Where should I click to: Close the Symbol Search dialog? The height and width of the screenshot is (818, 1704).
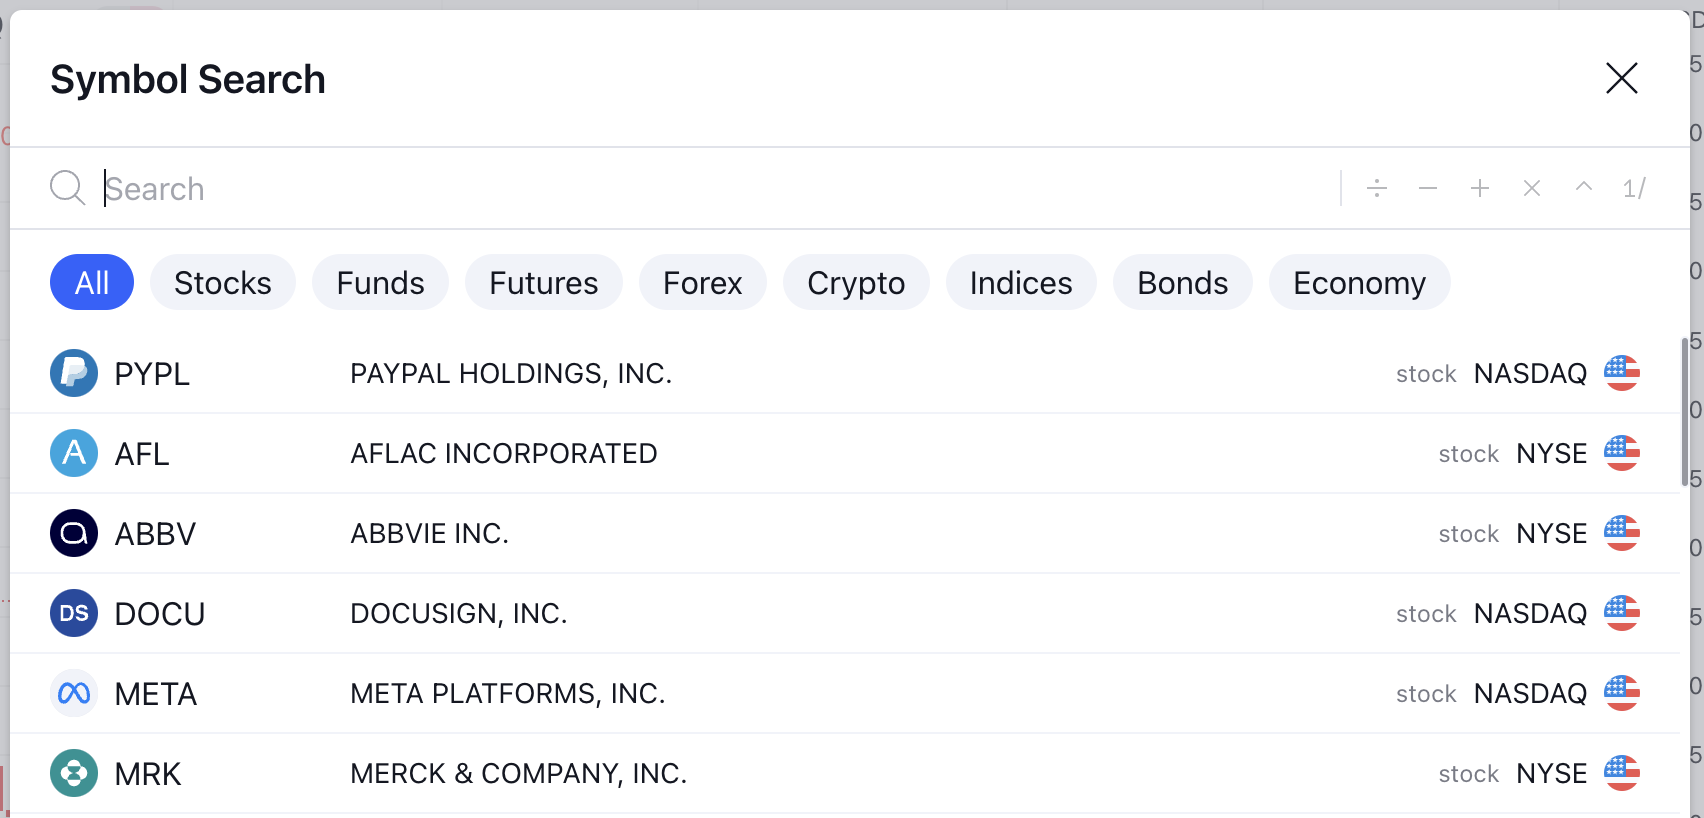[1621, 78]
